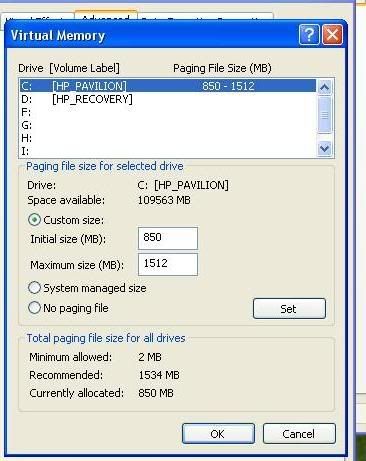Select drive C: HP_PAVILION in list
This screenshot has width=366, height=461.
point(168,86)
